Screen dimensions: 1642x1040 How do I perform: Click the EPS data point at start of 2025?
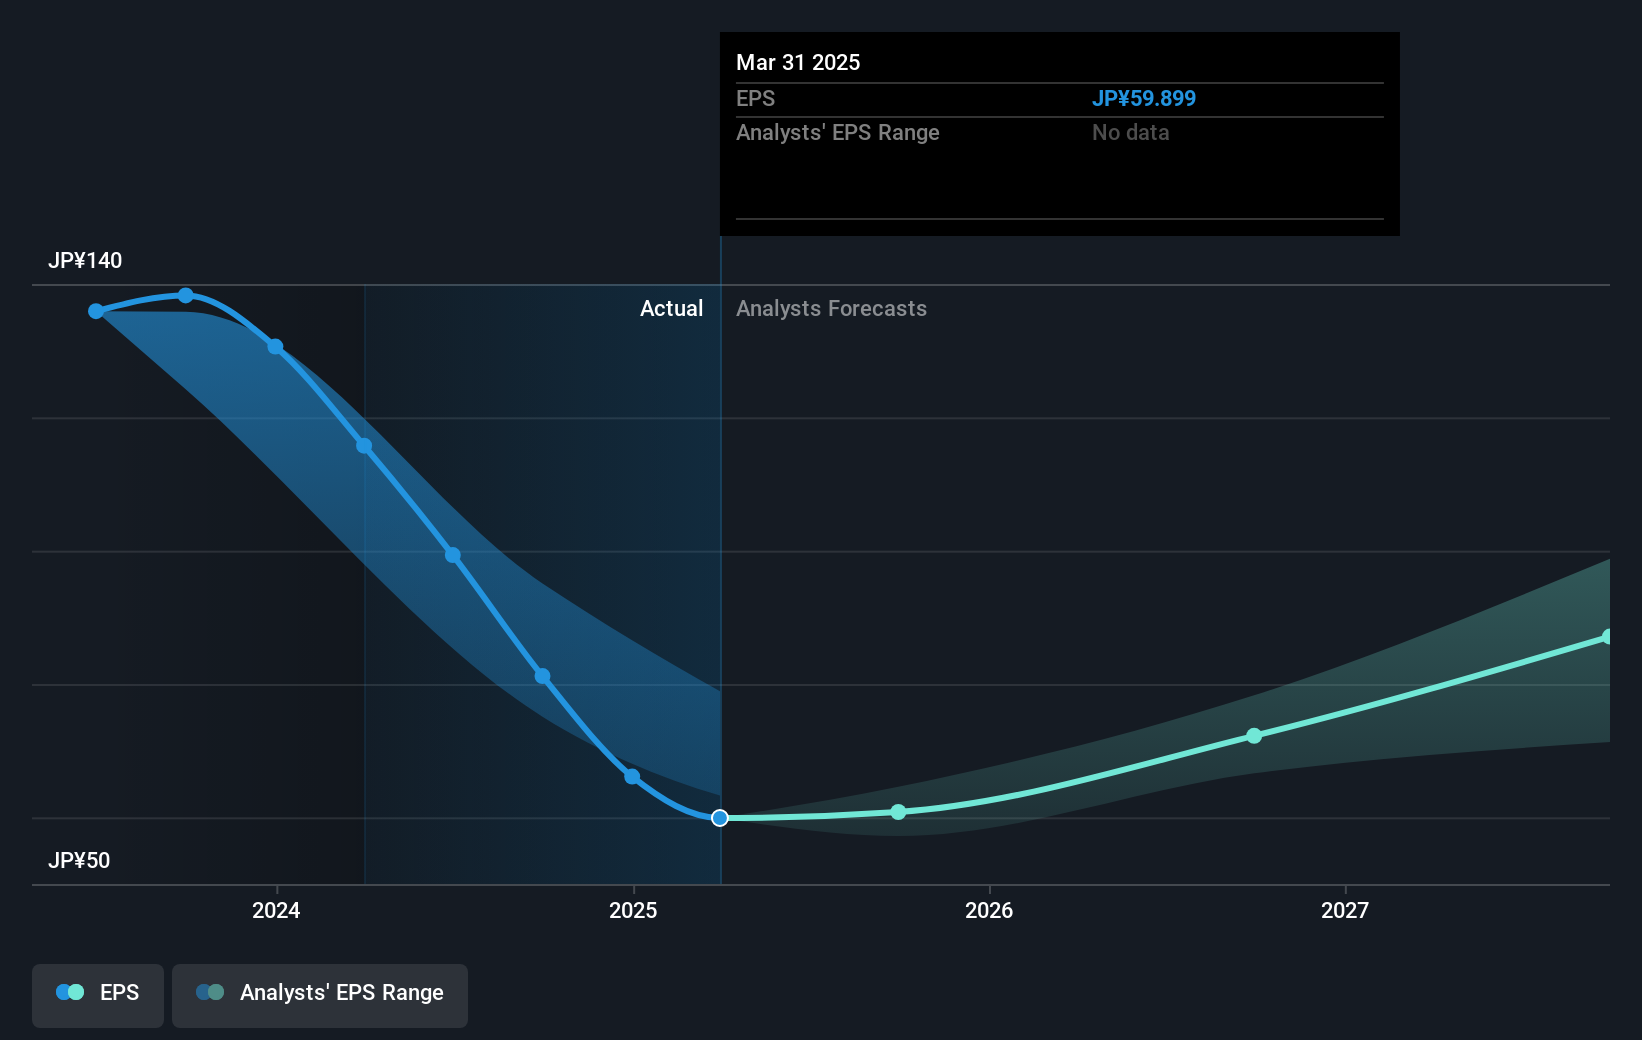tap(632, 776)
